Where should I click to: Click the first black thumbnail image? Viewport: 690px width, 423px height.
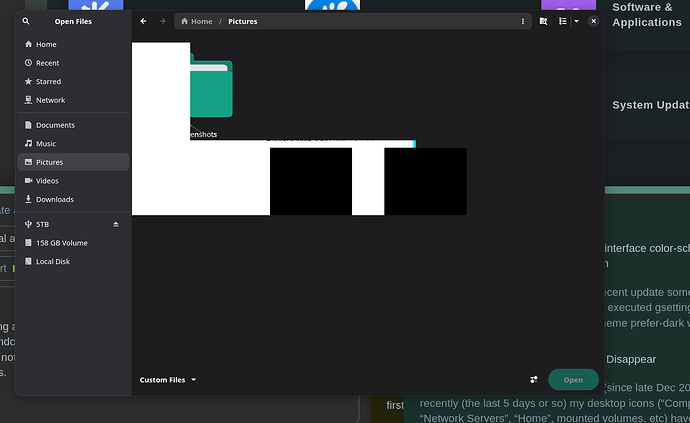pos(311,181)
